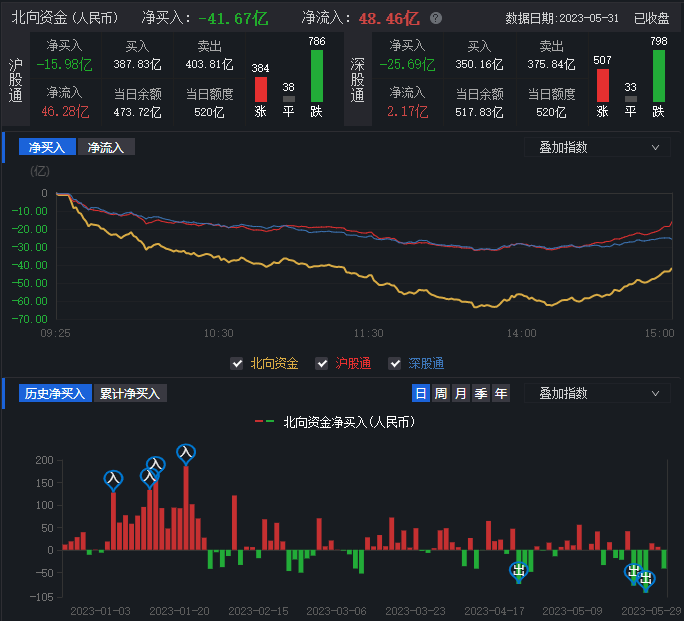This screenshot has width=684, height=621.
Task: Select the 日 daily period button
Action: [421, 394]
